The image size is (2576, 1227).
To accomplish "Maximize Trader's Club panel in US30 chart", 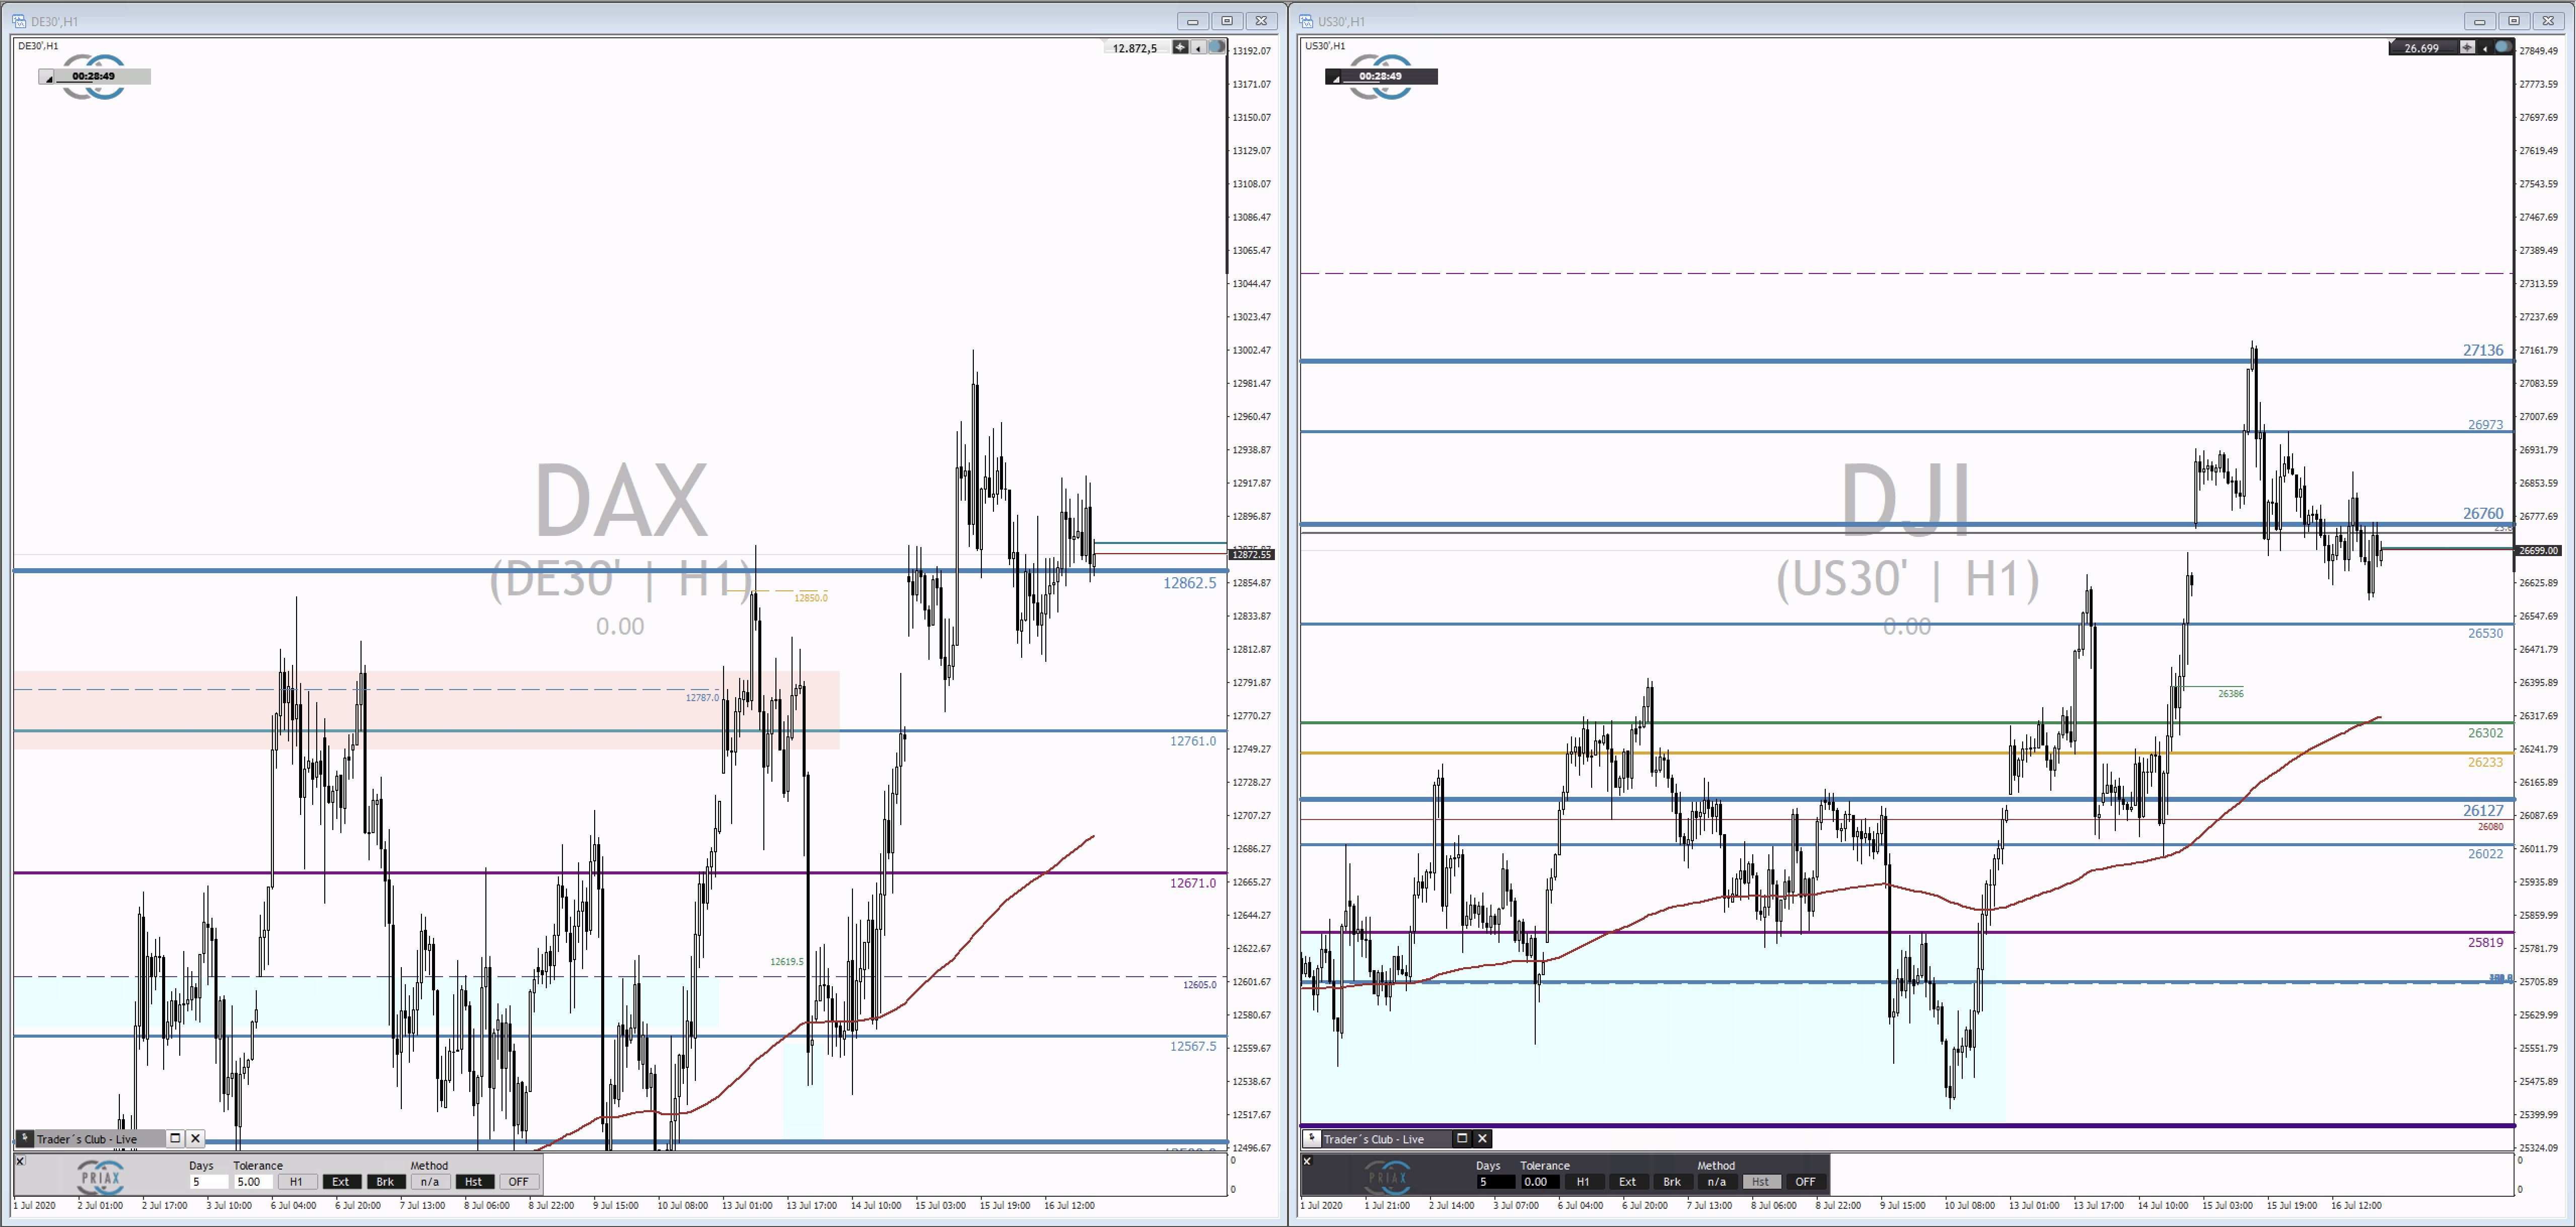I will (x=1462, y=1138).
